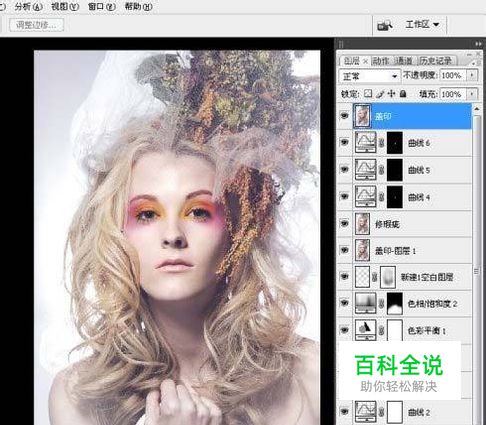This screenshot has width=486, height=425.
Task: Hide the 曲线 6 layer
Action: 344,142
